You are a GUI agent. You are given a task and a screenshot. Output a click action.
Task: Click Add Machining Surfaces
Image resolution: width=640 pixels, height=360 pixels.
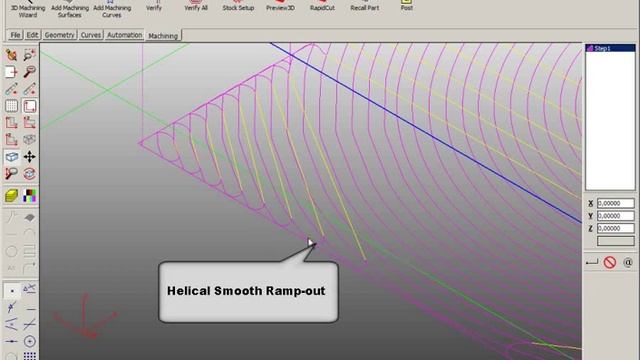70,9
